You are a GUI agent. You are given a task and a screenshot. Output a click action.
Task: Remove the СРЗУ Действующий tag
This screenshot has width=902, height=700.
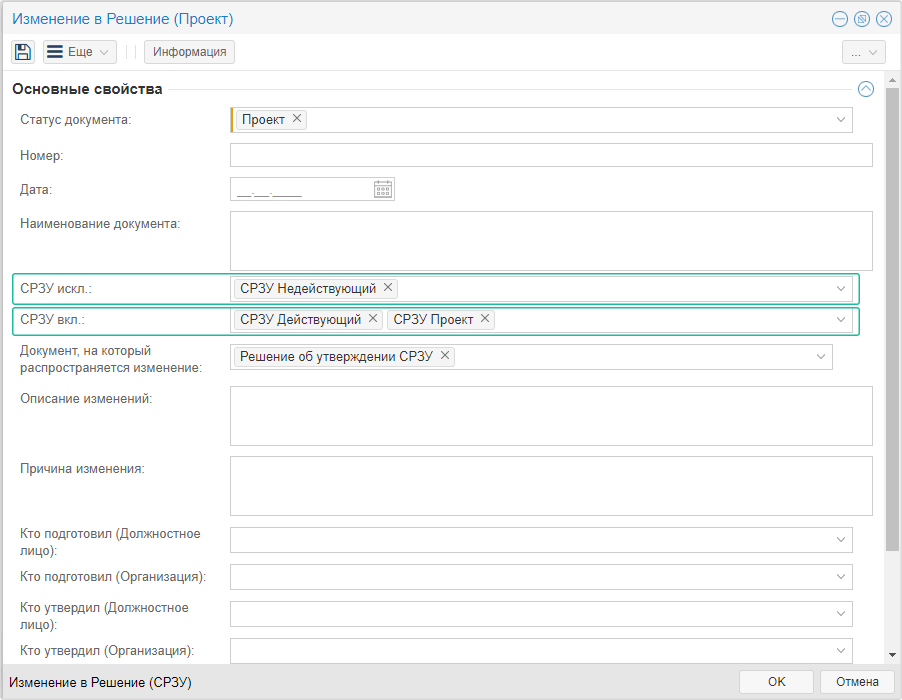click(373, 319)
